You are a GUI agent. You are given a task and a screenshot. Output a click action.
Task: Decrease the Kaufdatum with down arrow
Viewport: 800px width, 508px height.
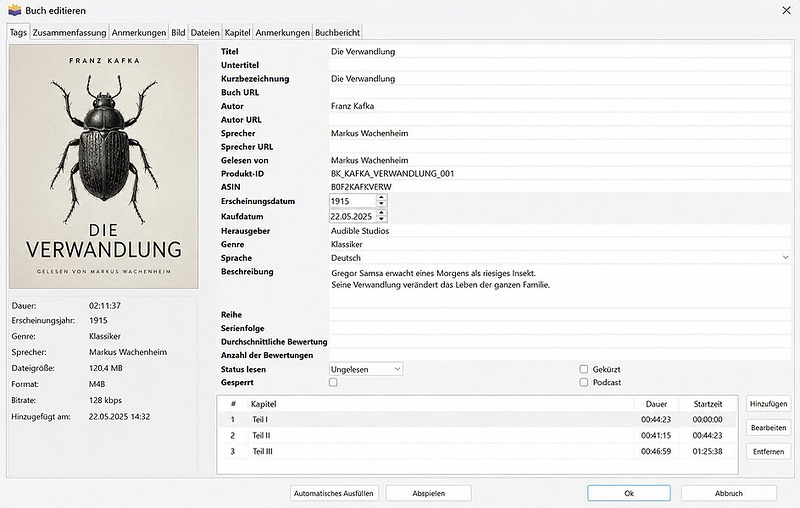[x=381, y=219]
